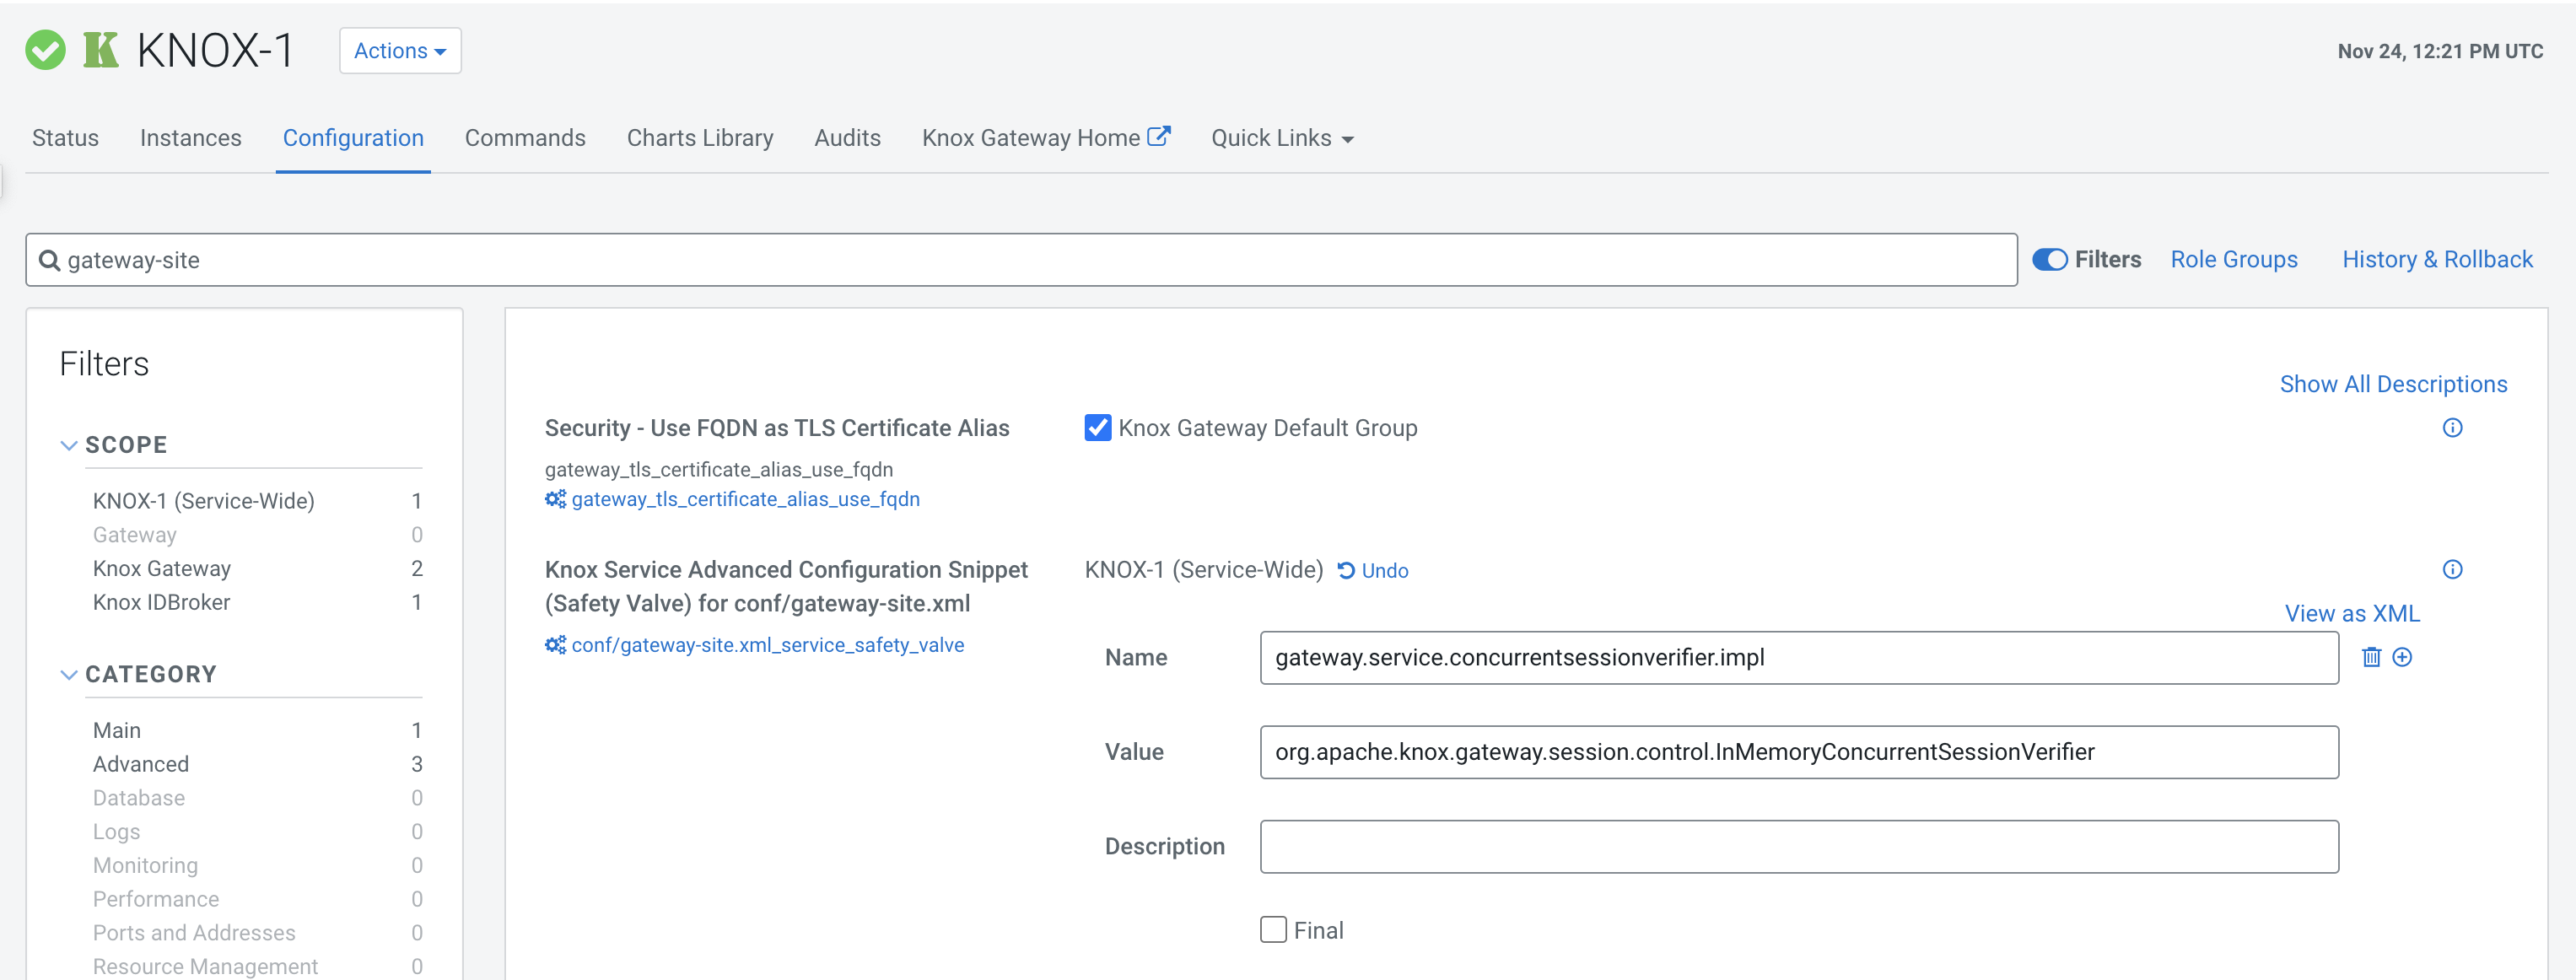Click the Undo arrow icon
The width and height of the screenshot is (2576, 980).
click(1346, 571)
